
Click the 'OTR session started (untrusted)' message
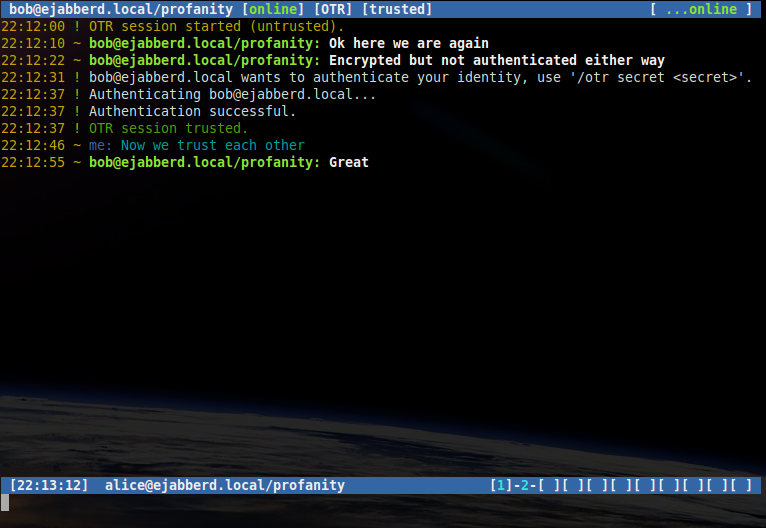pyautogui.click(x=216, y=26)
